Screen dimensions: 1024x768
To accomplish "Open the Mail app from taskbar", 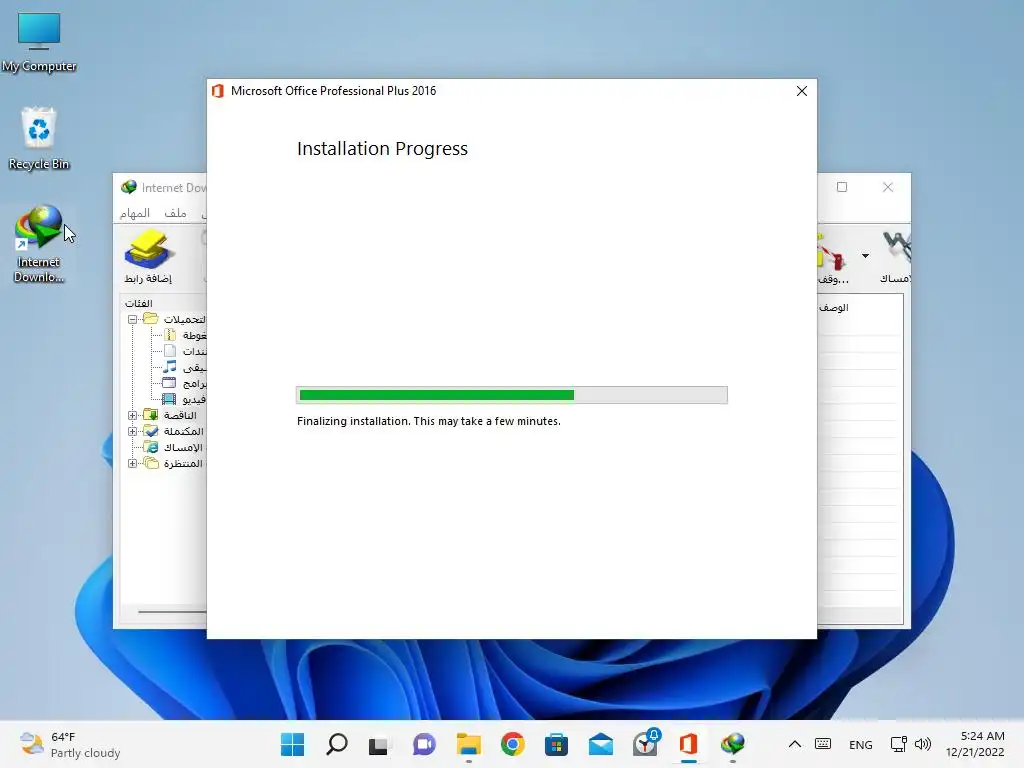I will coord(601,744).
